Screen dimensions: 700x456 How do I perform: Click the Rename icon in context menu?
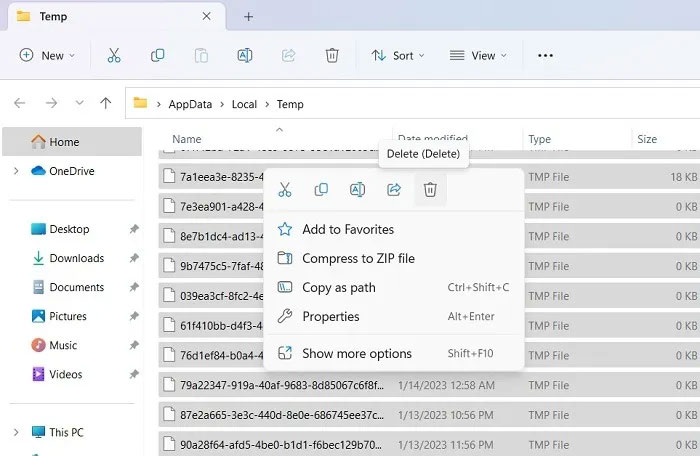coord(357,189)
